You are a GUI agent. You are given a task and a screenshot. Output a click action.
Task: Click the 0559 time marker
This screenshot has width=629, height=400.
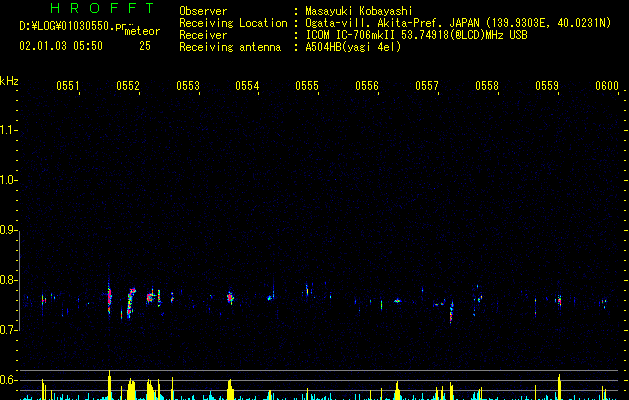pos(547,86)
